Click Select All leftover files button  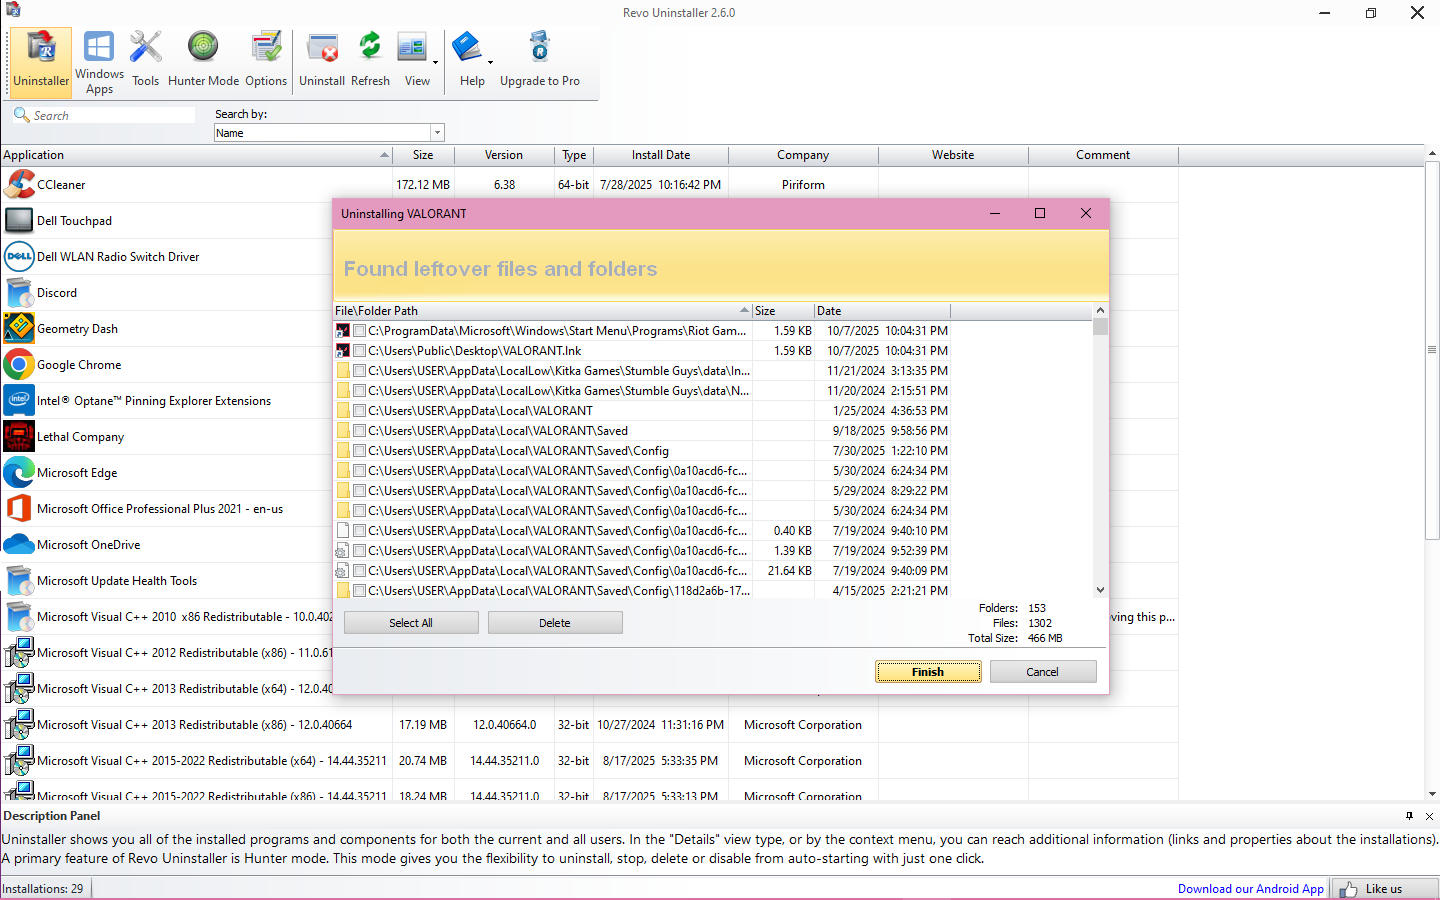411,623
